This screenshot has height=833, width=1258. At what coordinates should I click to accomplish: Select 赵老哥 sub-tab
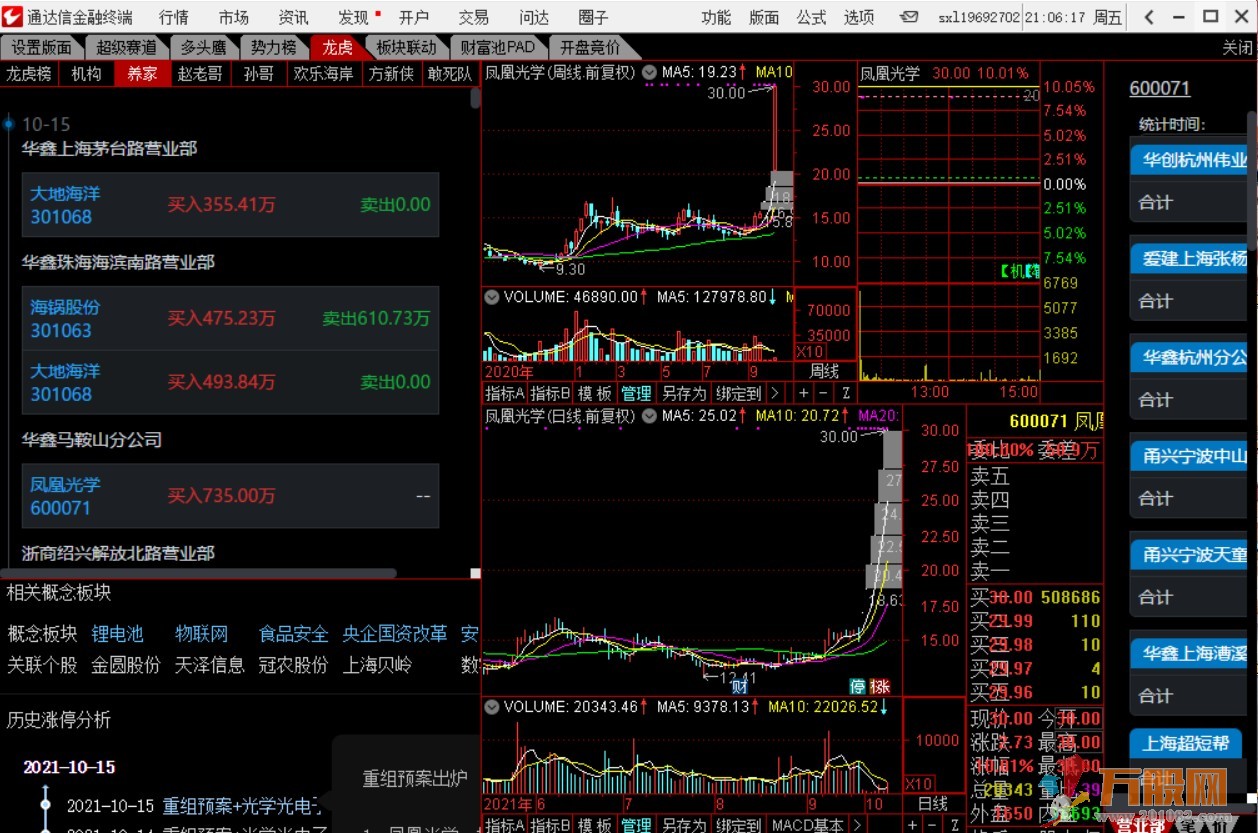tap(200, 73)
